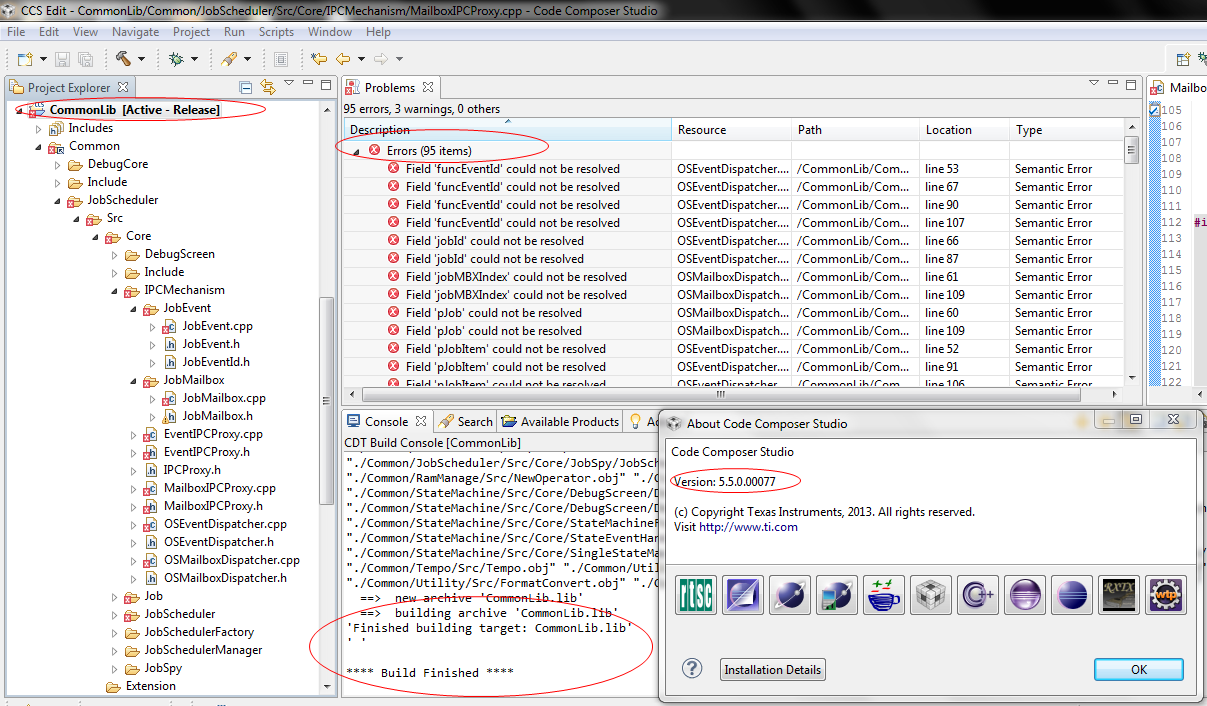Click the flashlight Search toolbar icon
1207x706 pixels.
(x=229, y=59)
